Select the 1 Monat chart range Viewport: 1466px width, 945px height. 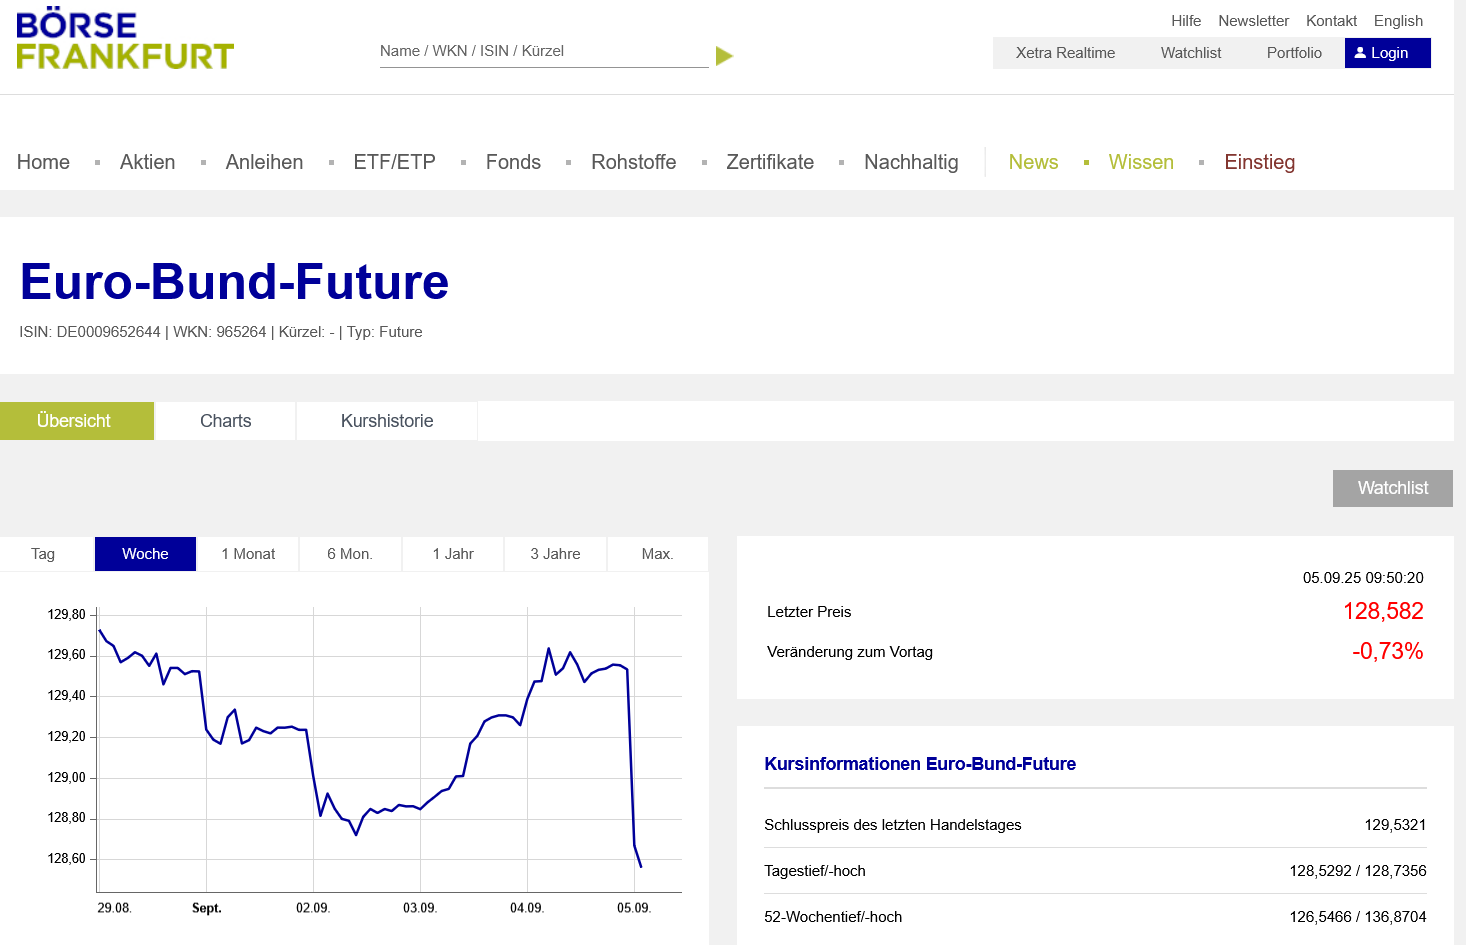point(248,554)
